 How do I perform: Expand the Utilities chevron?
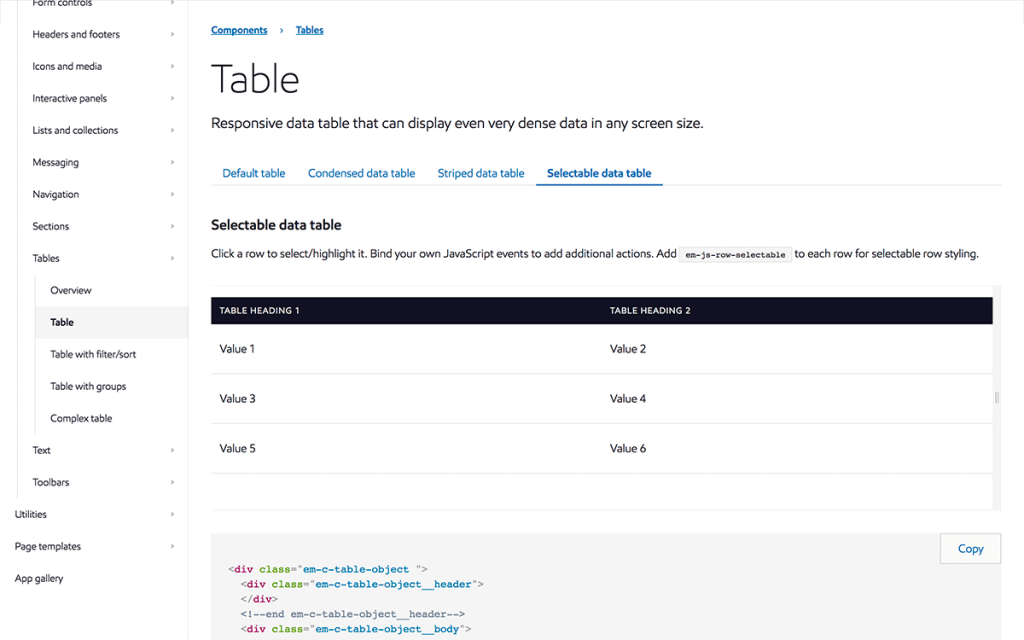pos(172,515)
